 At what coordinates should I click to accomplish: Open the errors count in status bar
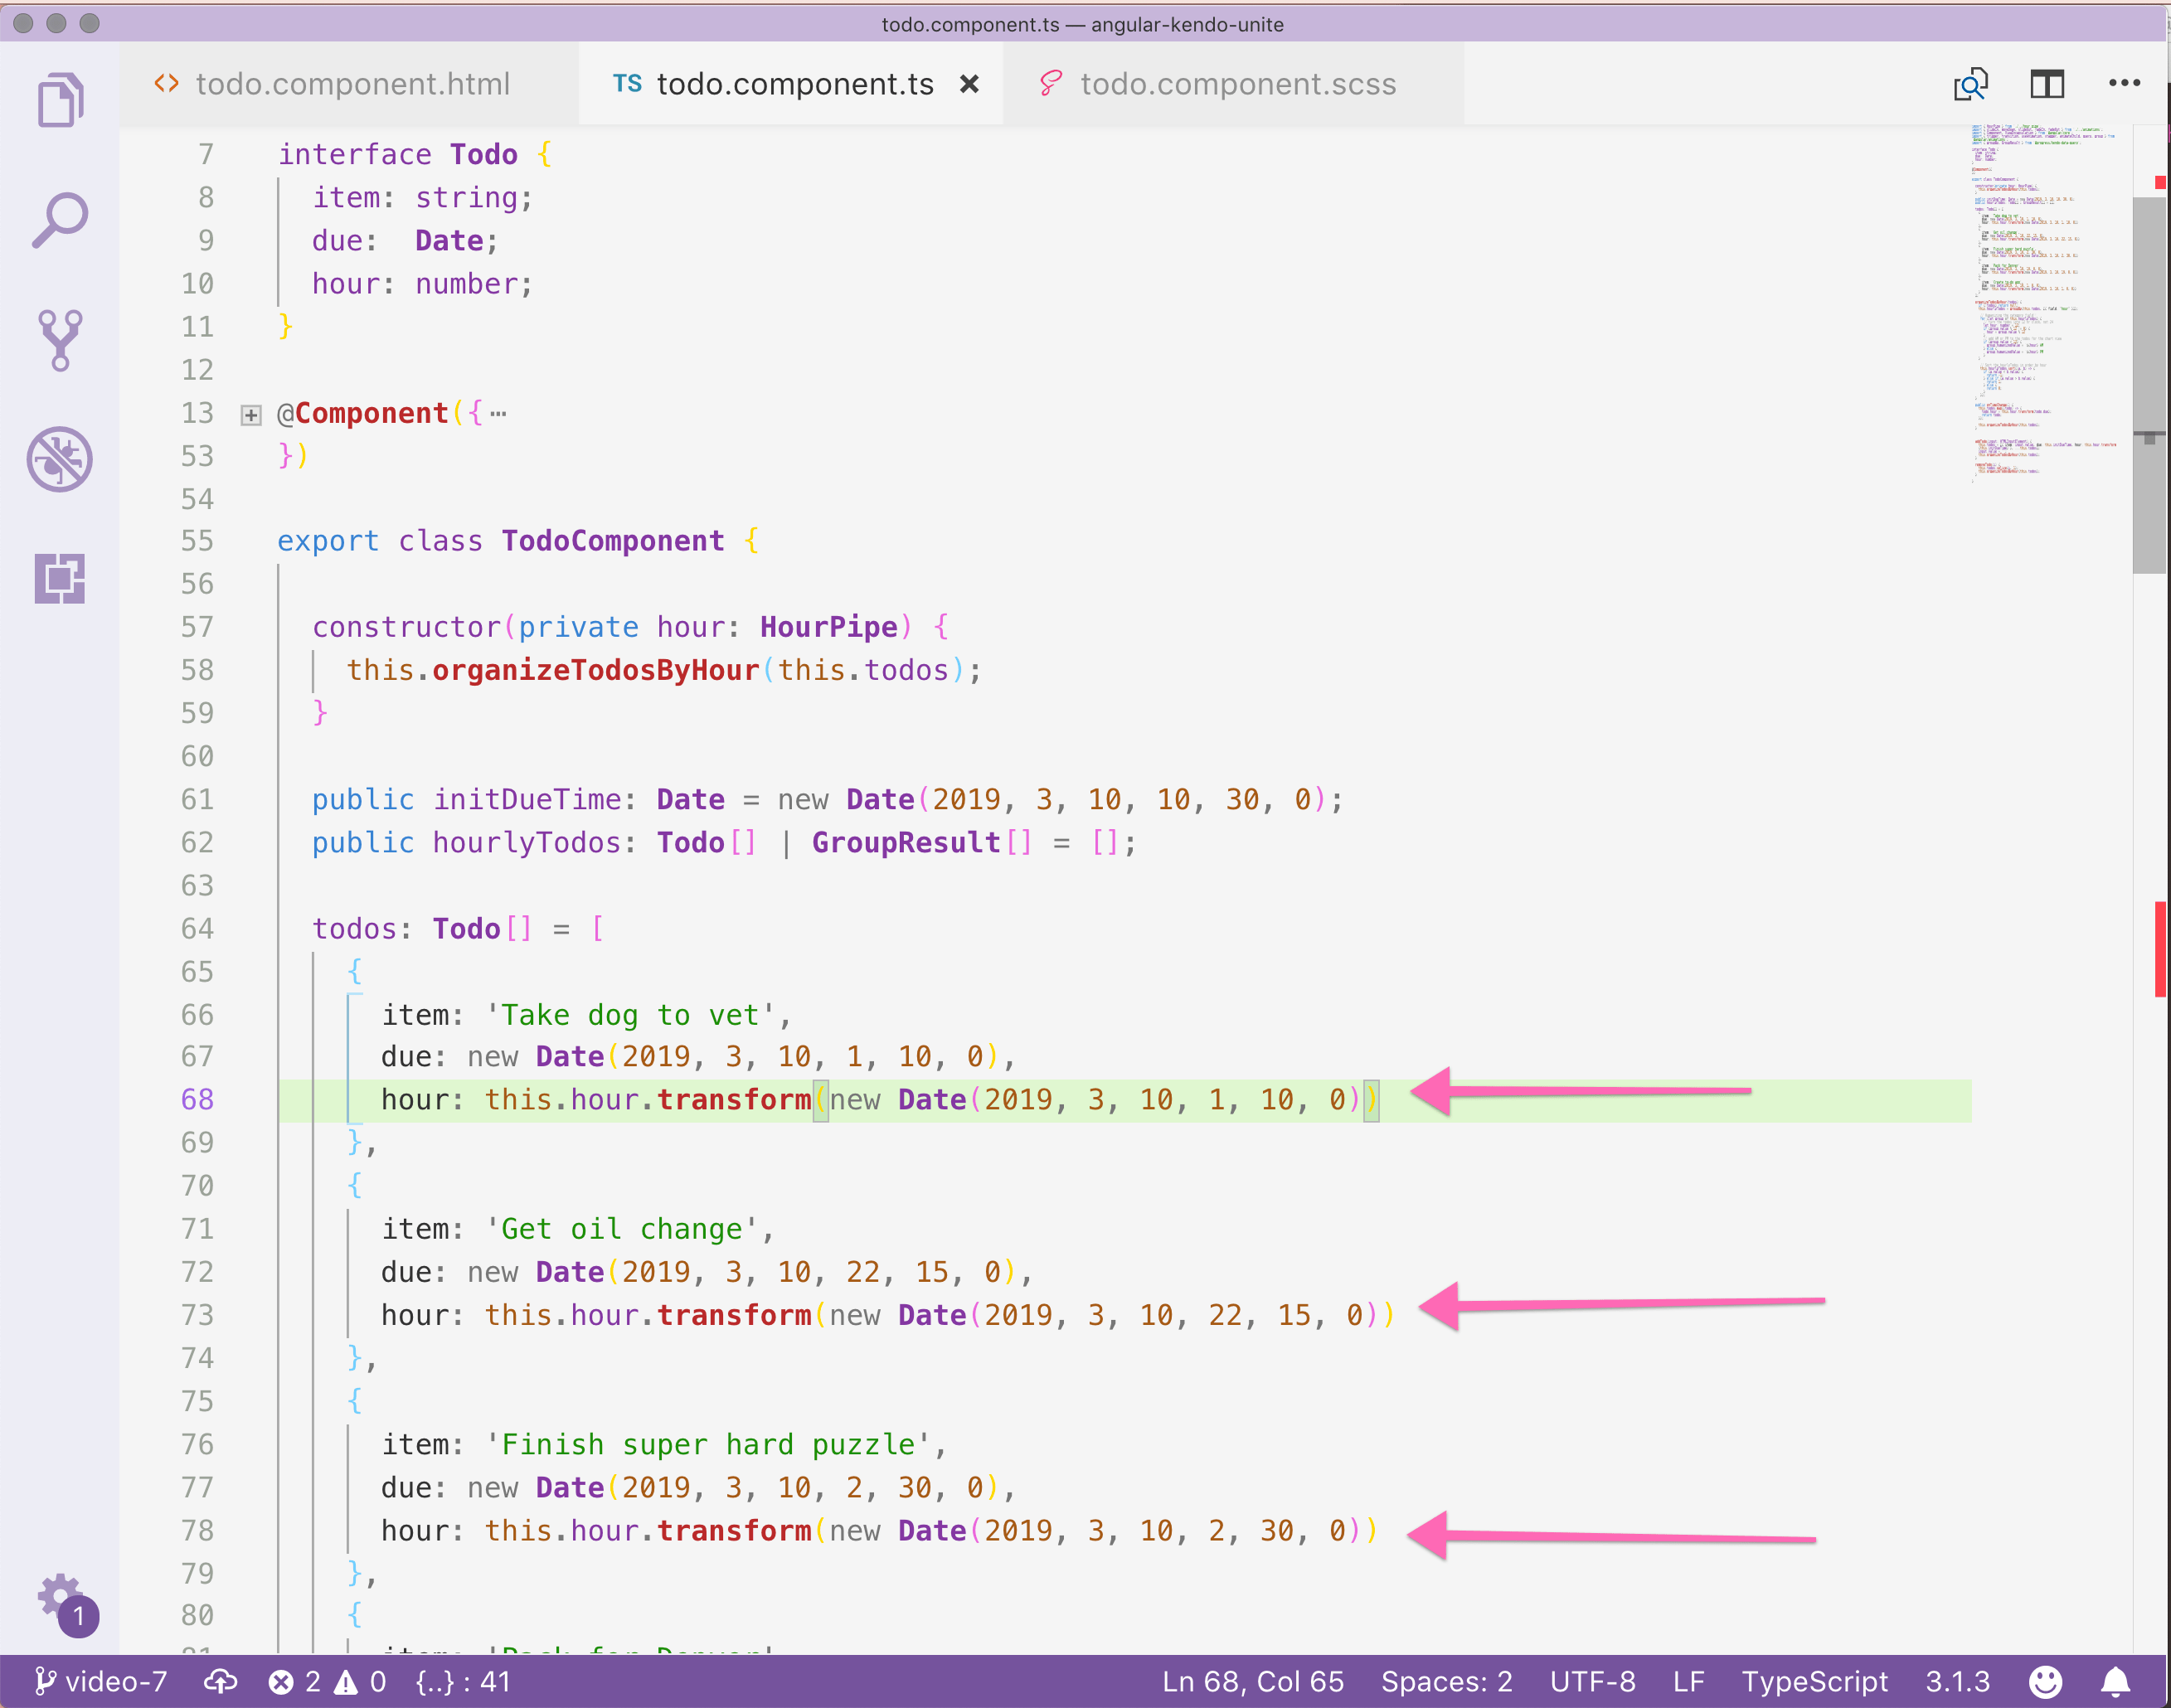(295, 1682)
